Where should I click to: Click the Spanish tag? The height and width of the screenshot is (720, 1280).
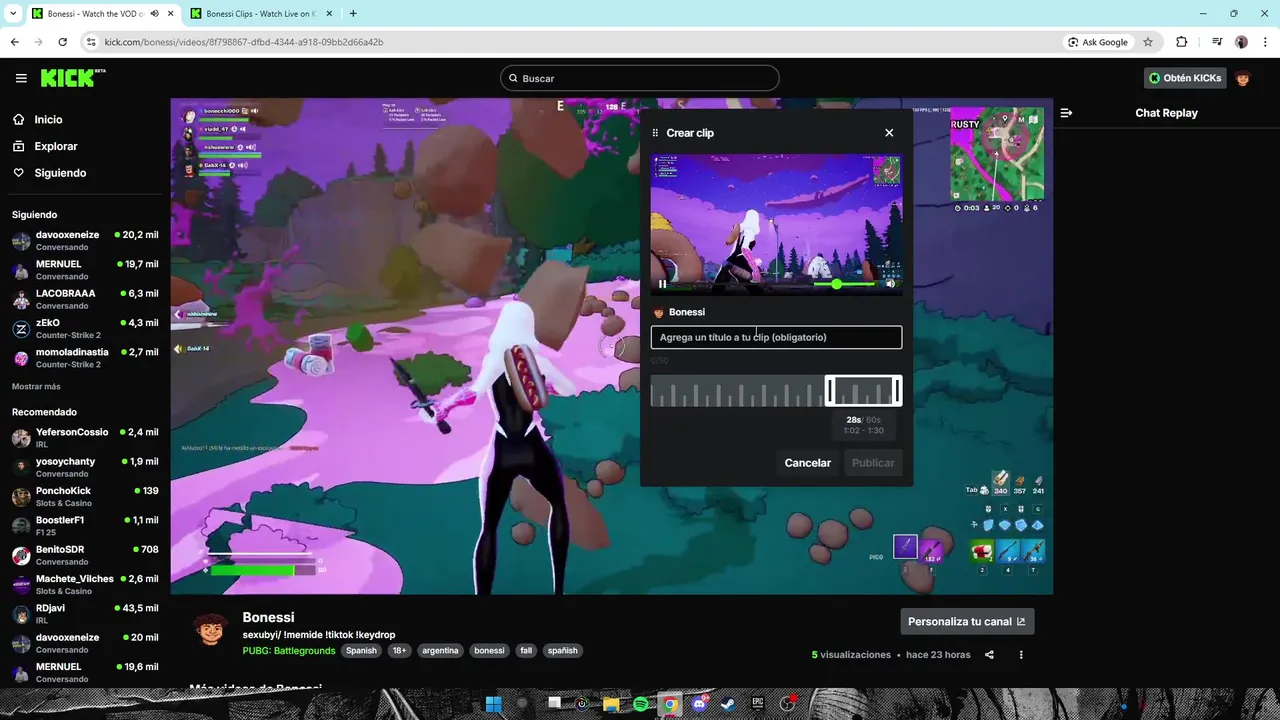click(x=361, y=650)
